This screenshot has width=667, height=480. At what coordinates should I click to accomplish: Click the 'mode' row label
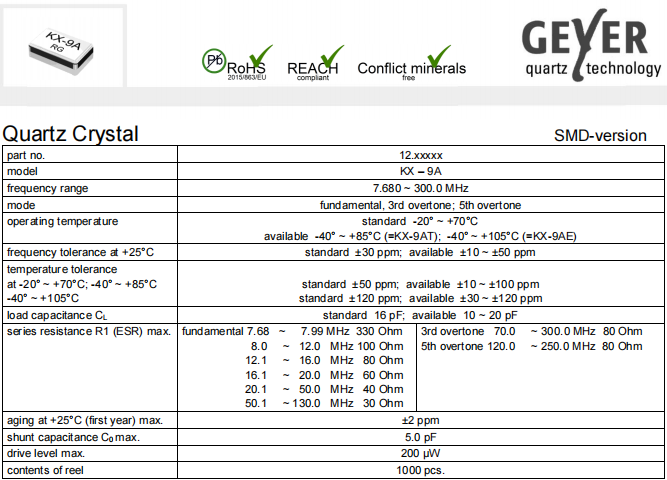pyautogui.click(x=21, y=205)
